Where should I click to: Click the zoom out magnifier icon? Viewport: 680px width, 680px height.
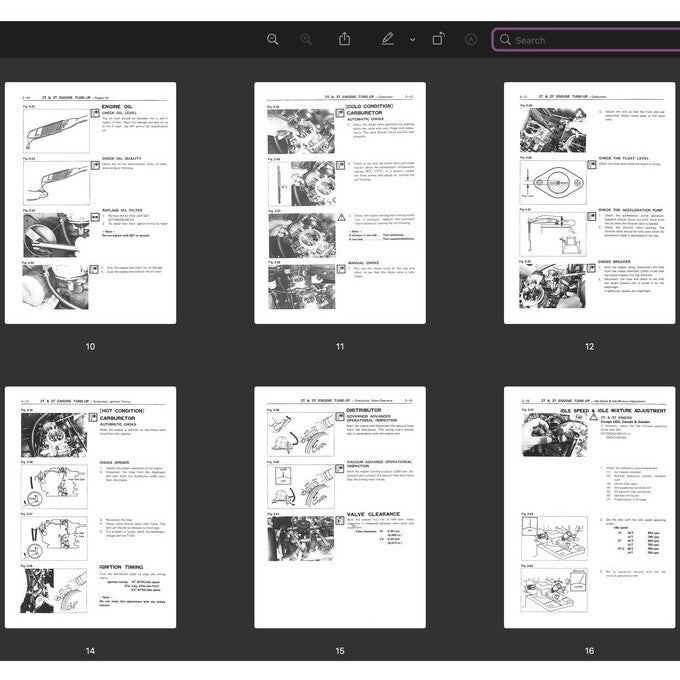272,39
